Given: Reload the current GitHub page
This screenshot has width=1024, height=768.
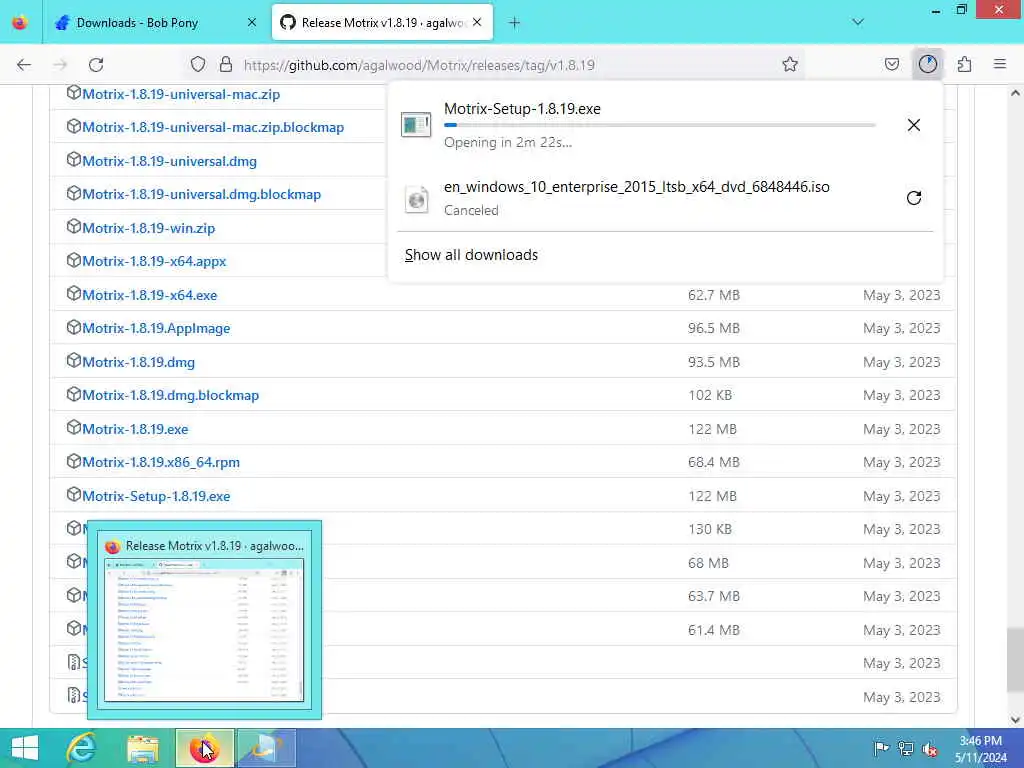Looking at the screenshot, I should (96, 65).
